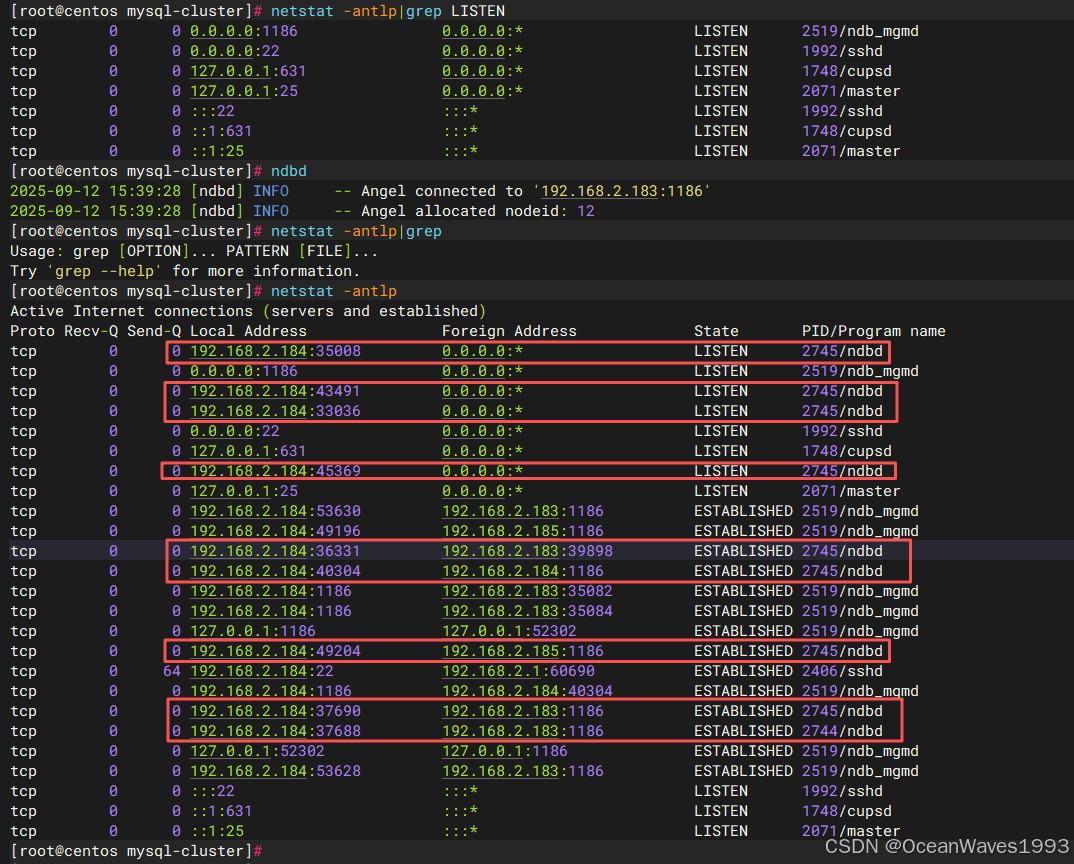Viewport: 1074px width, 864px height.
Task: Click address '192.168.2.183:1186' in Angel connected line
Action: click(621, 191)
